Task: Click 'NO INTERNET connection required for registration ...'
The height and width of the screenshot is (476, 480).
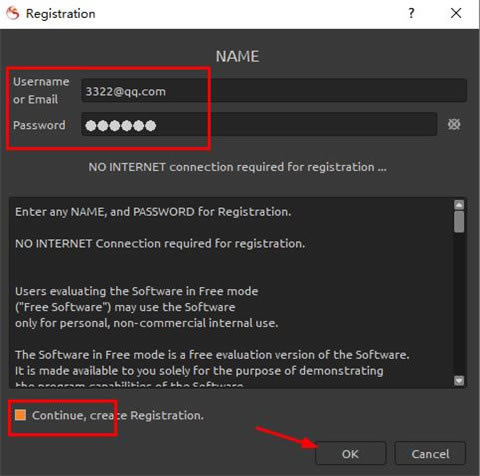Action: click(237, 167)
